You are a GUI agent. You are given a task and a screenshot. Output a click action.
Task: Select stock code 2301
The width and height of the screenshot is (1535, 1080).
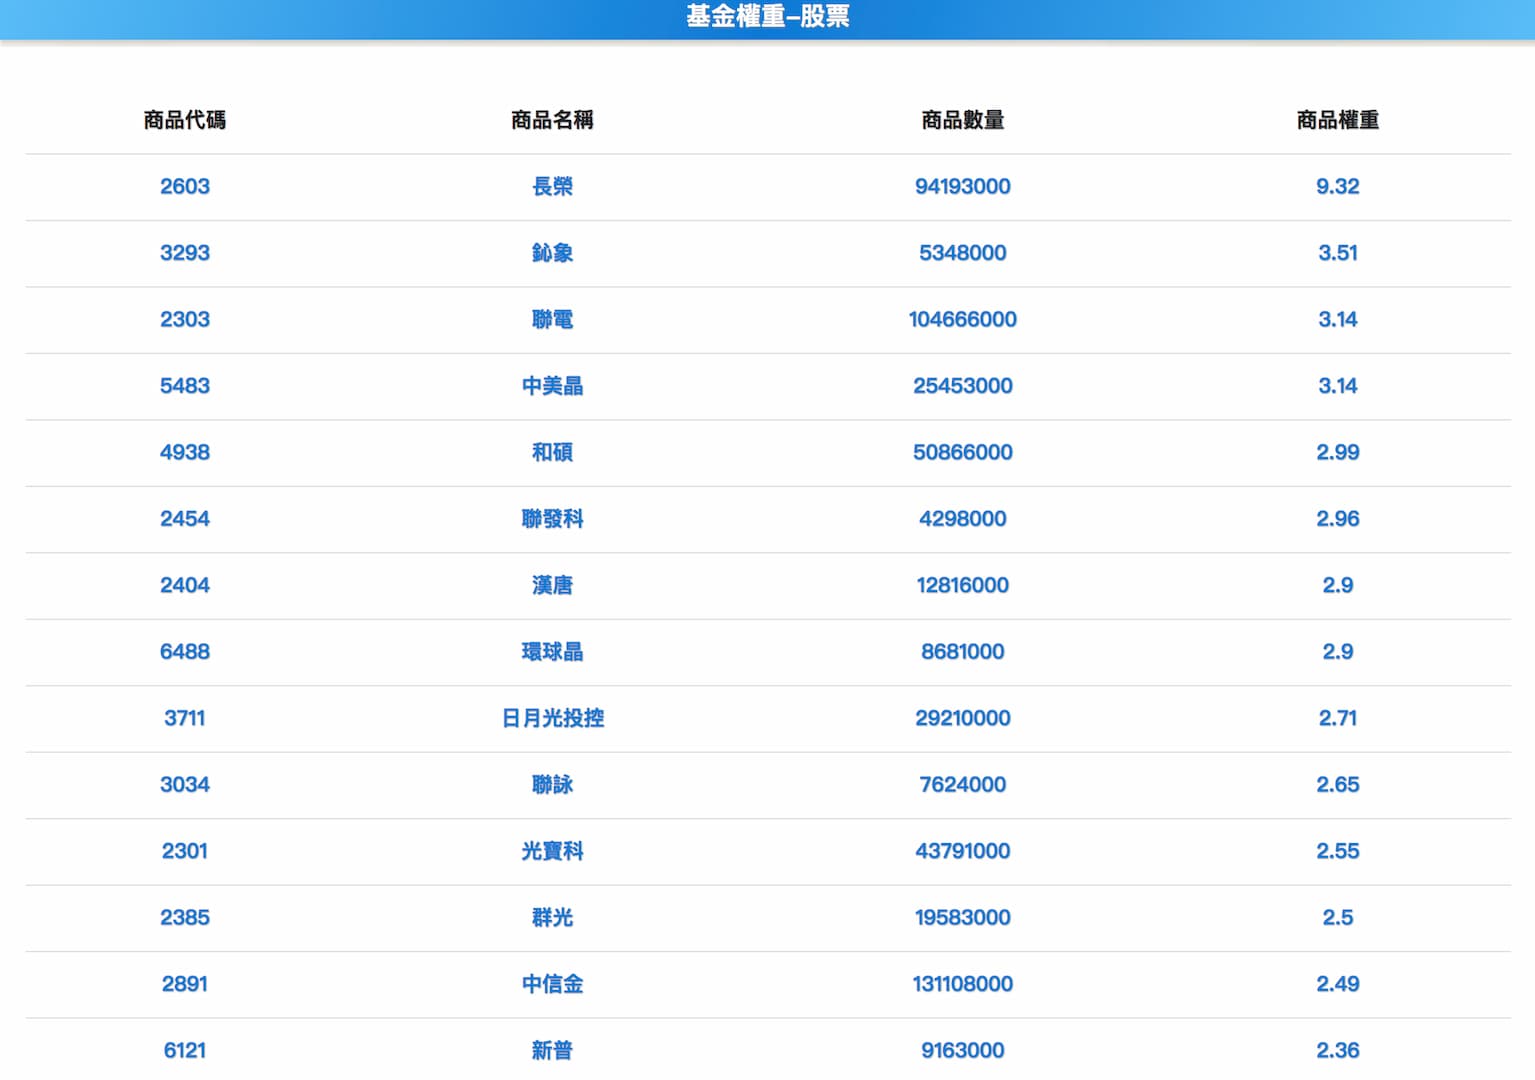pos(185,851)
